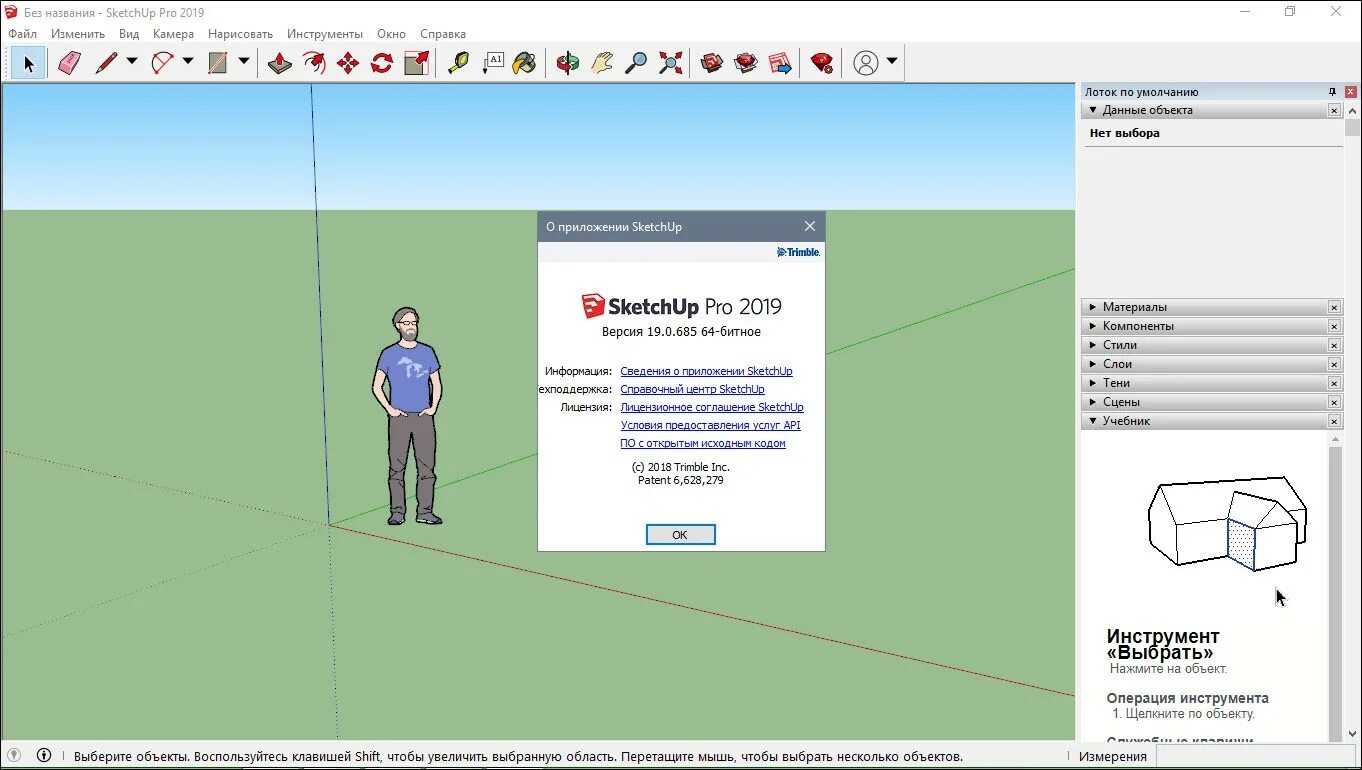Viewport: 1362px width, 770px height.
Task: Open the Файл menu
Action: click(x=22, y=34)
